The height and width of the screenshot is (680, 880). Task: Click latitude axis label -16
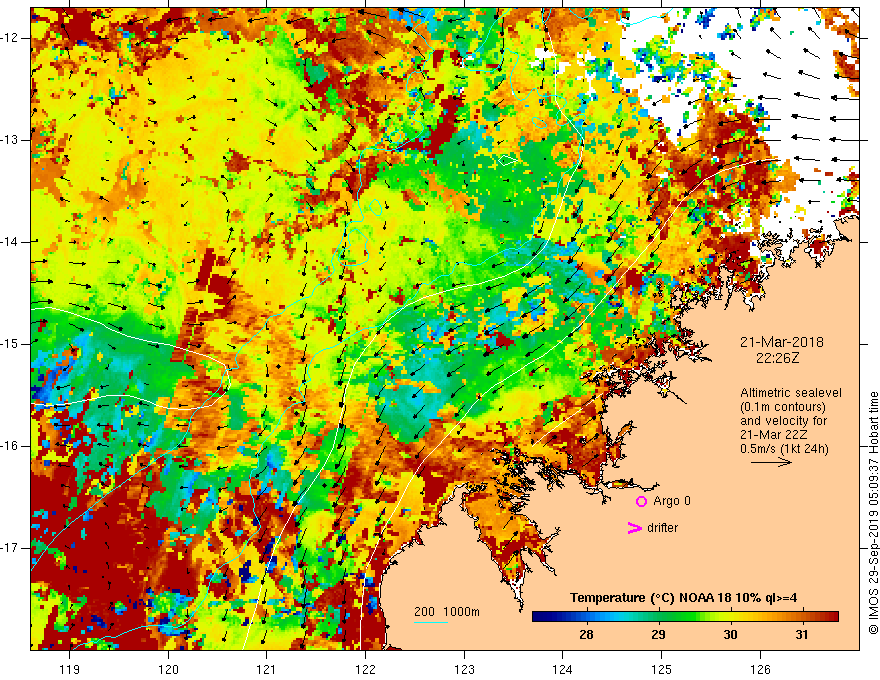[x=11, y=446]
